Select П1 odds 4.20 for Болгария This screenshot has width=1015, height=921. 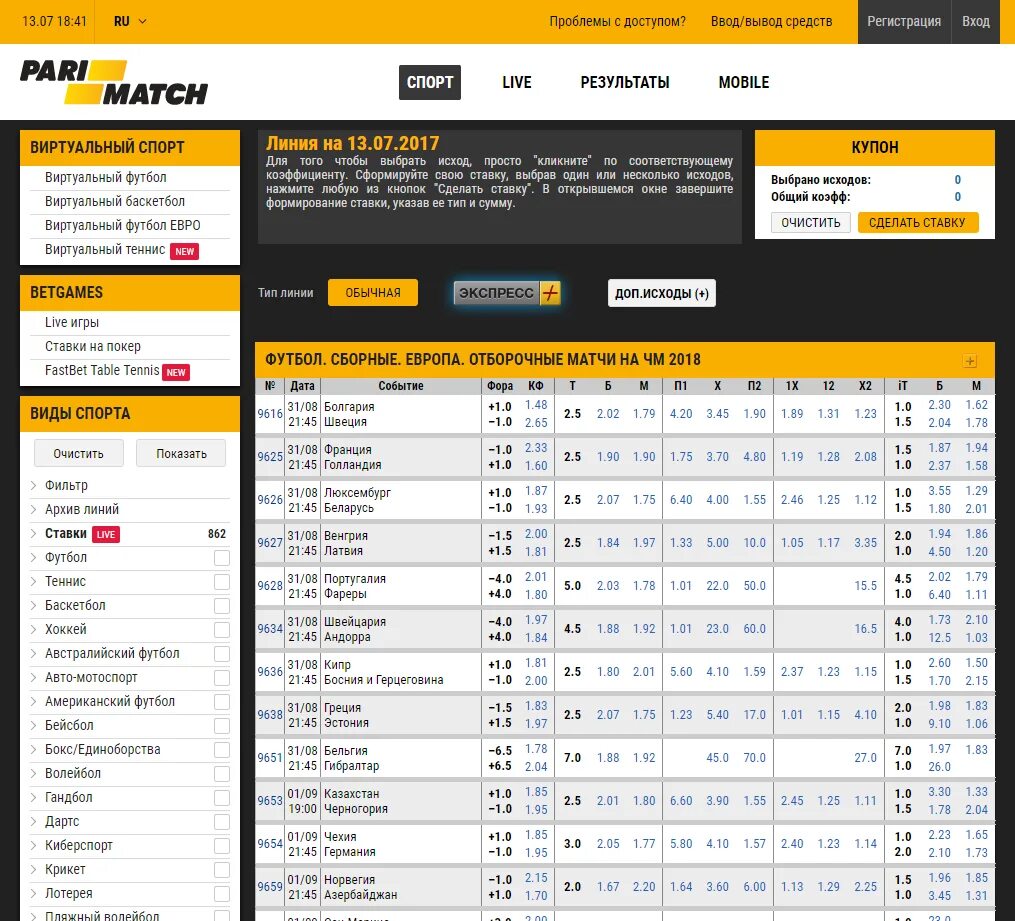coord(681,414)
